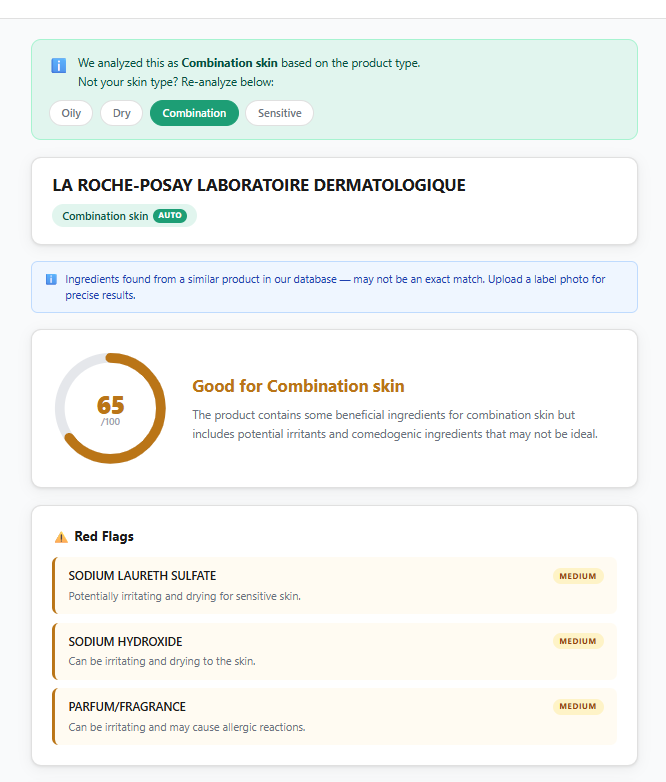Screen dimensions: 666x782
Task: Click the info icon in blue notice
Action: point(51,279)
